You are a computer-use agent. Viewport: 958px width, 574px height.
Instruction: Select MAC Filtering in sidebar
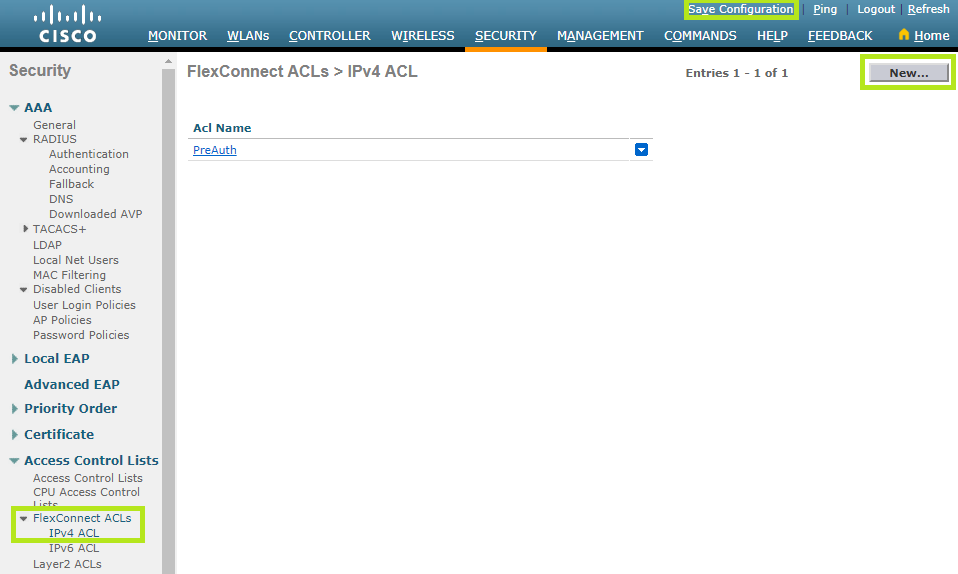69,275
